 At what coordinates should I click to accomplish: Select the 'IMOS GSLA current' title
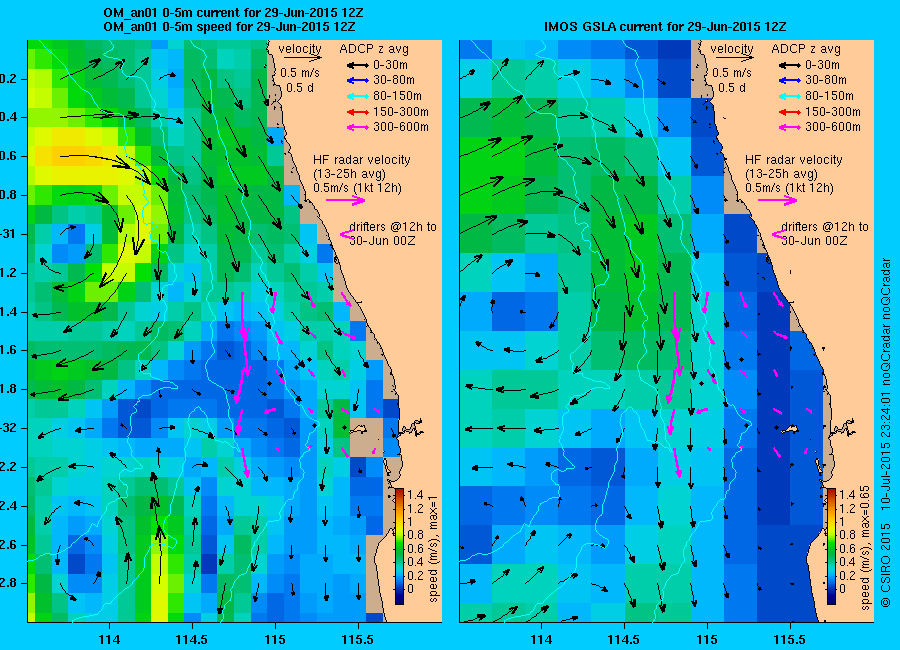click(x=665, y=26)
